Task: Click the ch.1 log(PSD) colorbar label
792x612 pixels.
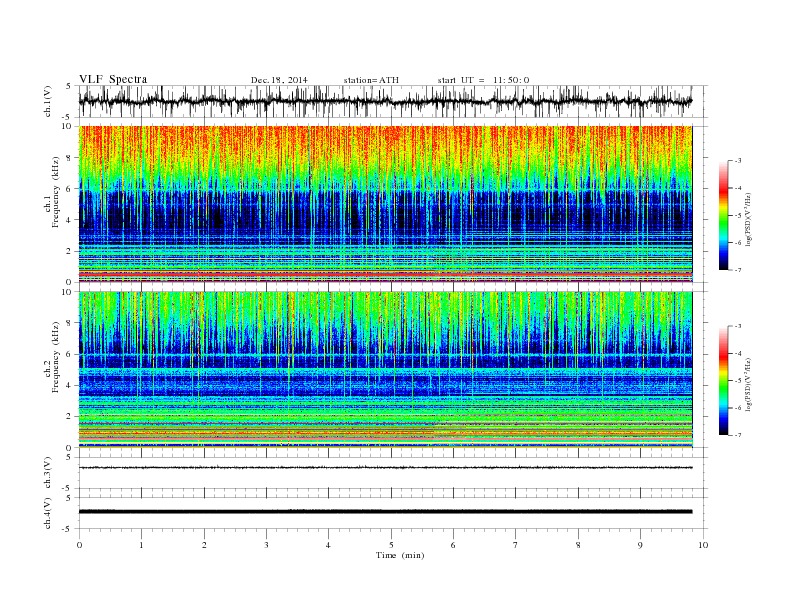Action: coord(750,220)
